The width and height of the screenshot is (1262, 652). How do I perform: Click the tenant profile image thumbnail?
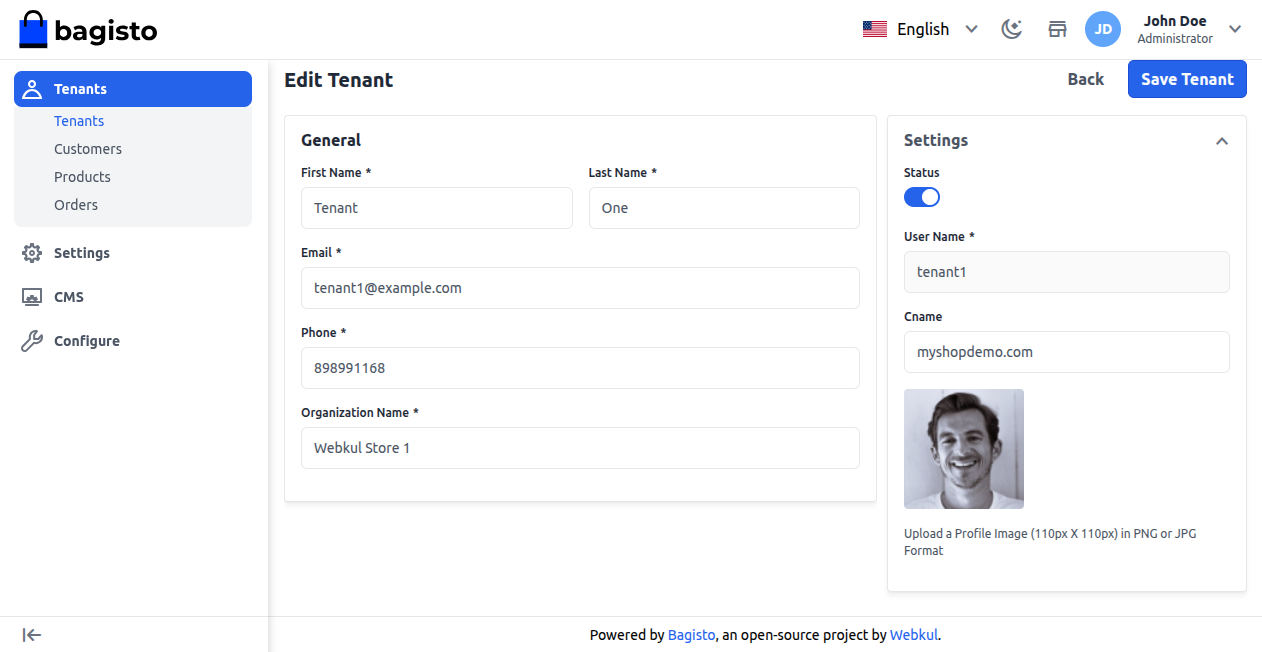coord(963,449)
